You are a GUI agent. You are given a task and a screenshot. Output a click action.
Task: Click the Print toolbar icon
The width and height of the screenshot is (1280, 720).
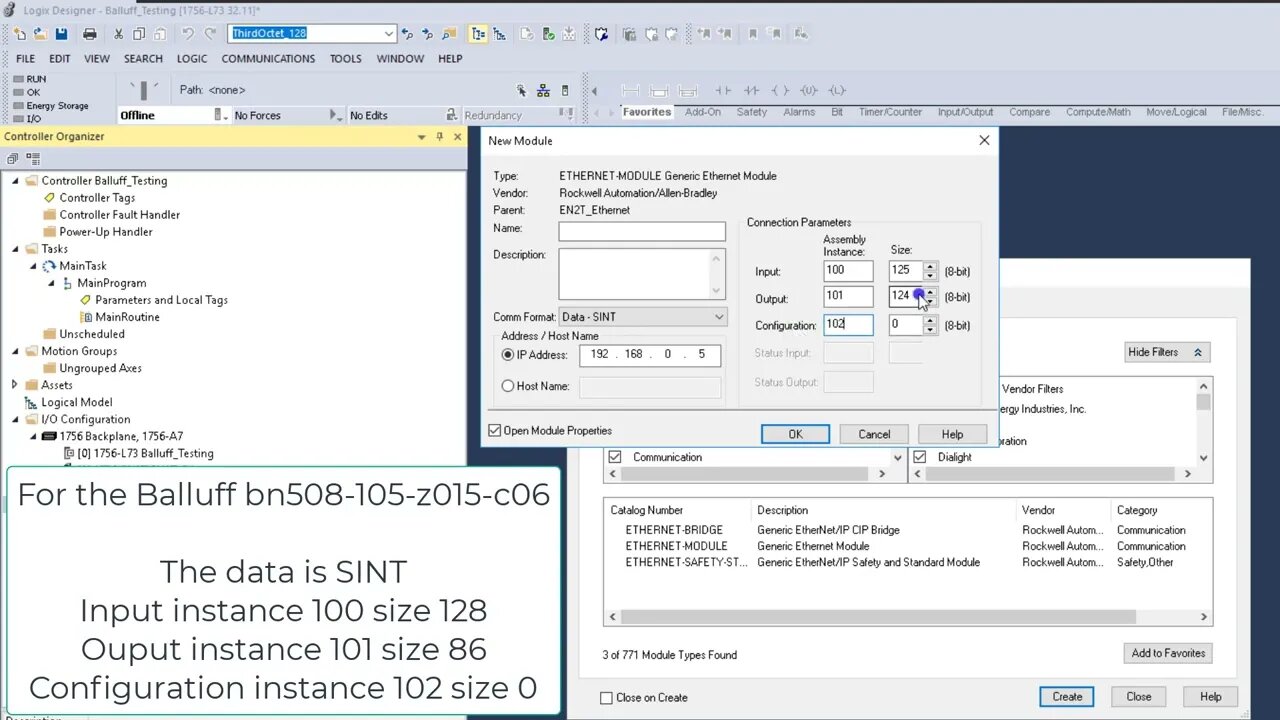(x=90, y=33)
